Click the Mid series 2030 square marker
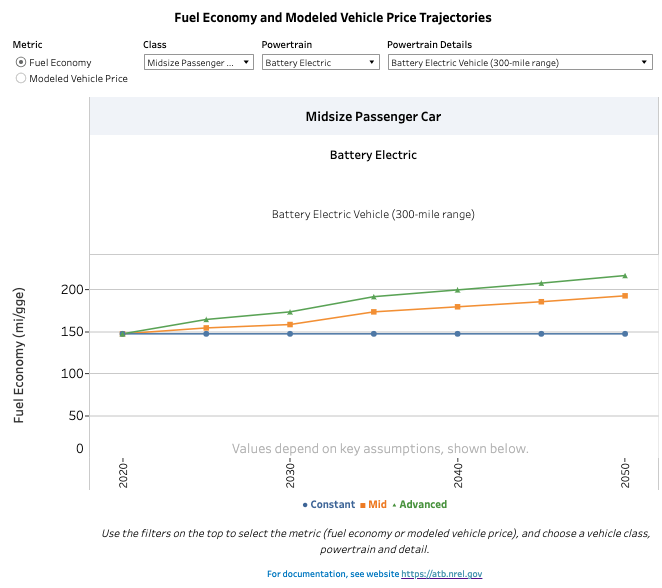 click(x=290, y=324)
